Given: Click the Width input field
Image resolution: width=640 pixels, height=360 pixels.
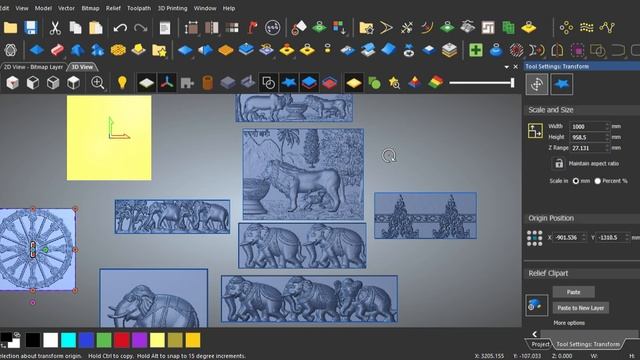Looking at the screenshot, I should coord(587,127).
